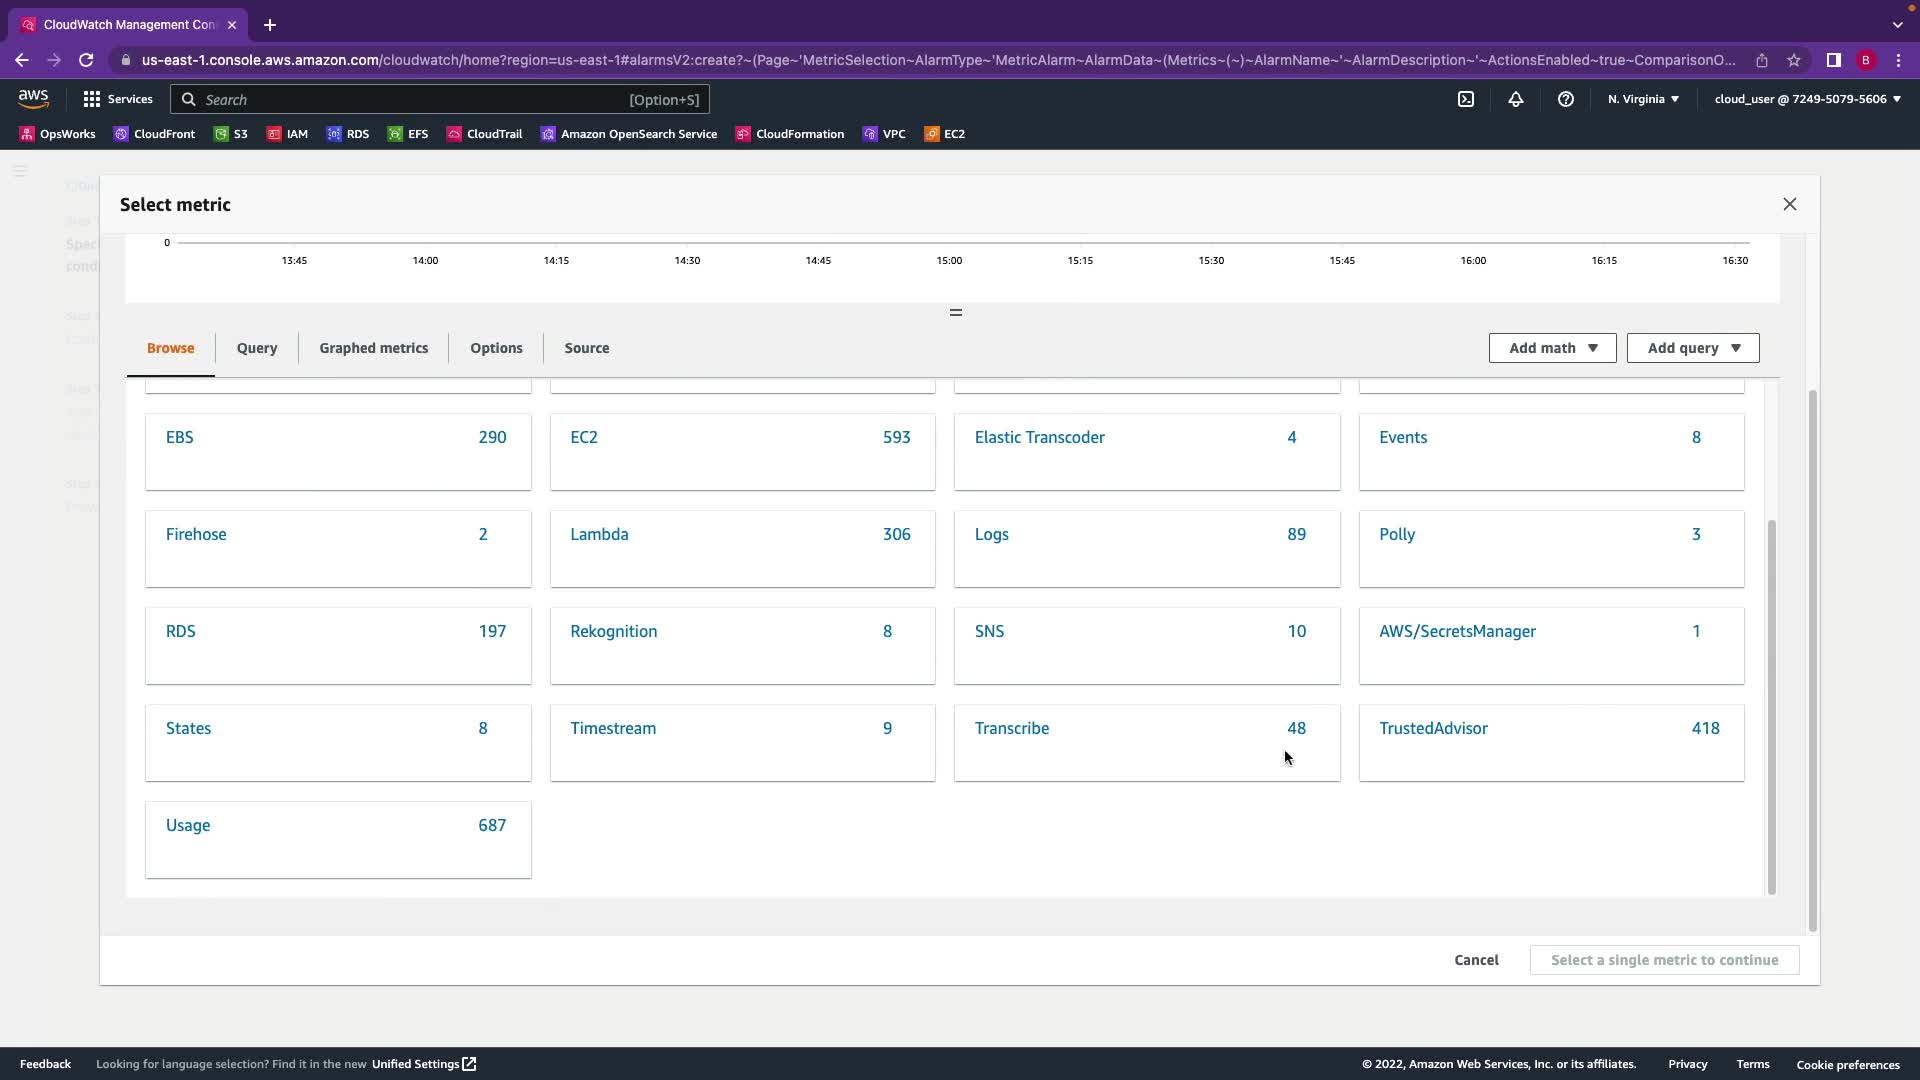Bookmark this page with star icon
Image resolution: width=1920 pixels, height=1080 pixels.
coord(1794,60)
